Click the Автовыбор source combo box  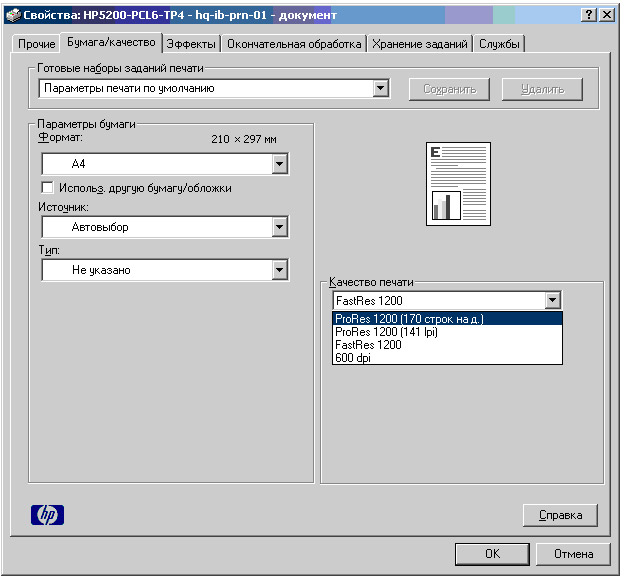(x=165, y=227)
